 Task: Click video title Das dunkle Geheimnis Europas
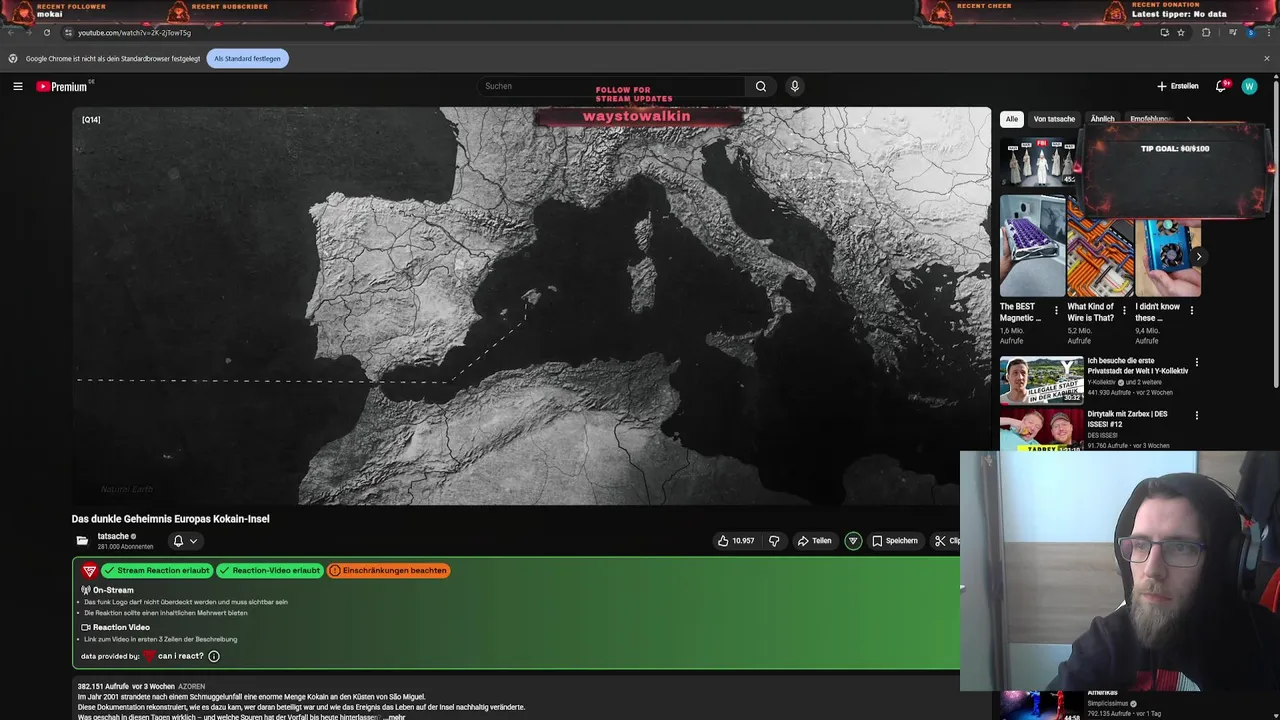[x=170, y=519]
